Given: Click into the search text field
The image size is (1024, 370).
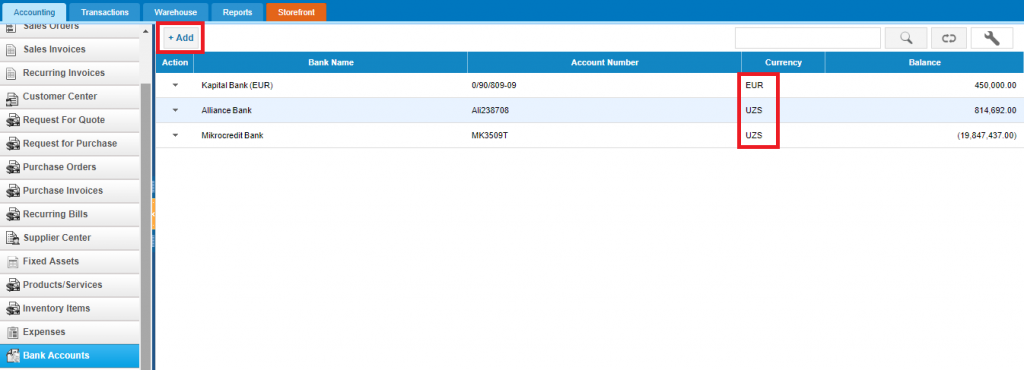Looking at the screenshot, I should (x=807, y=38).
